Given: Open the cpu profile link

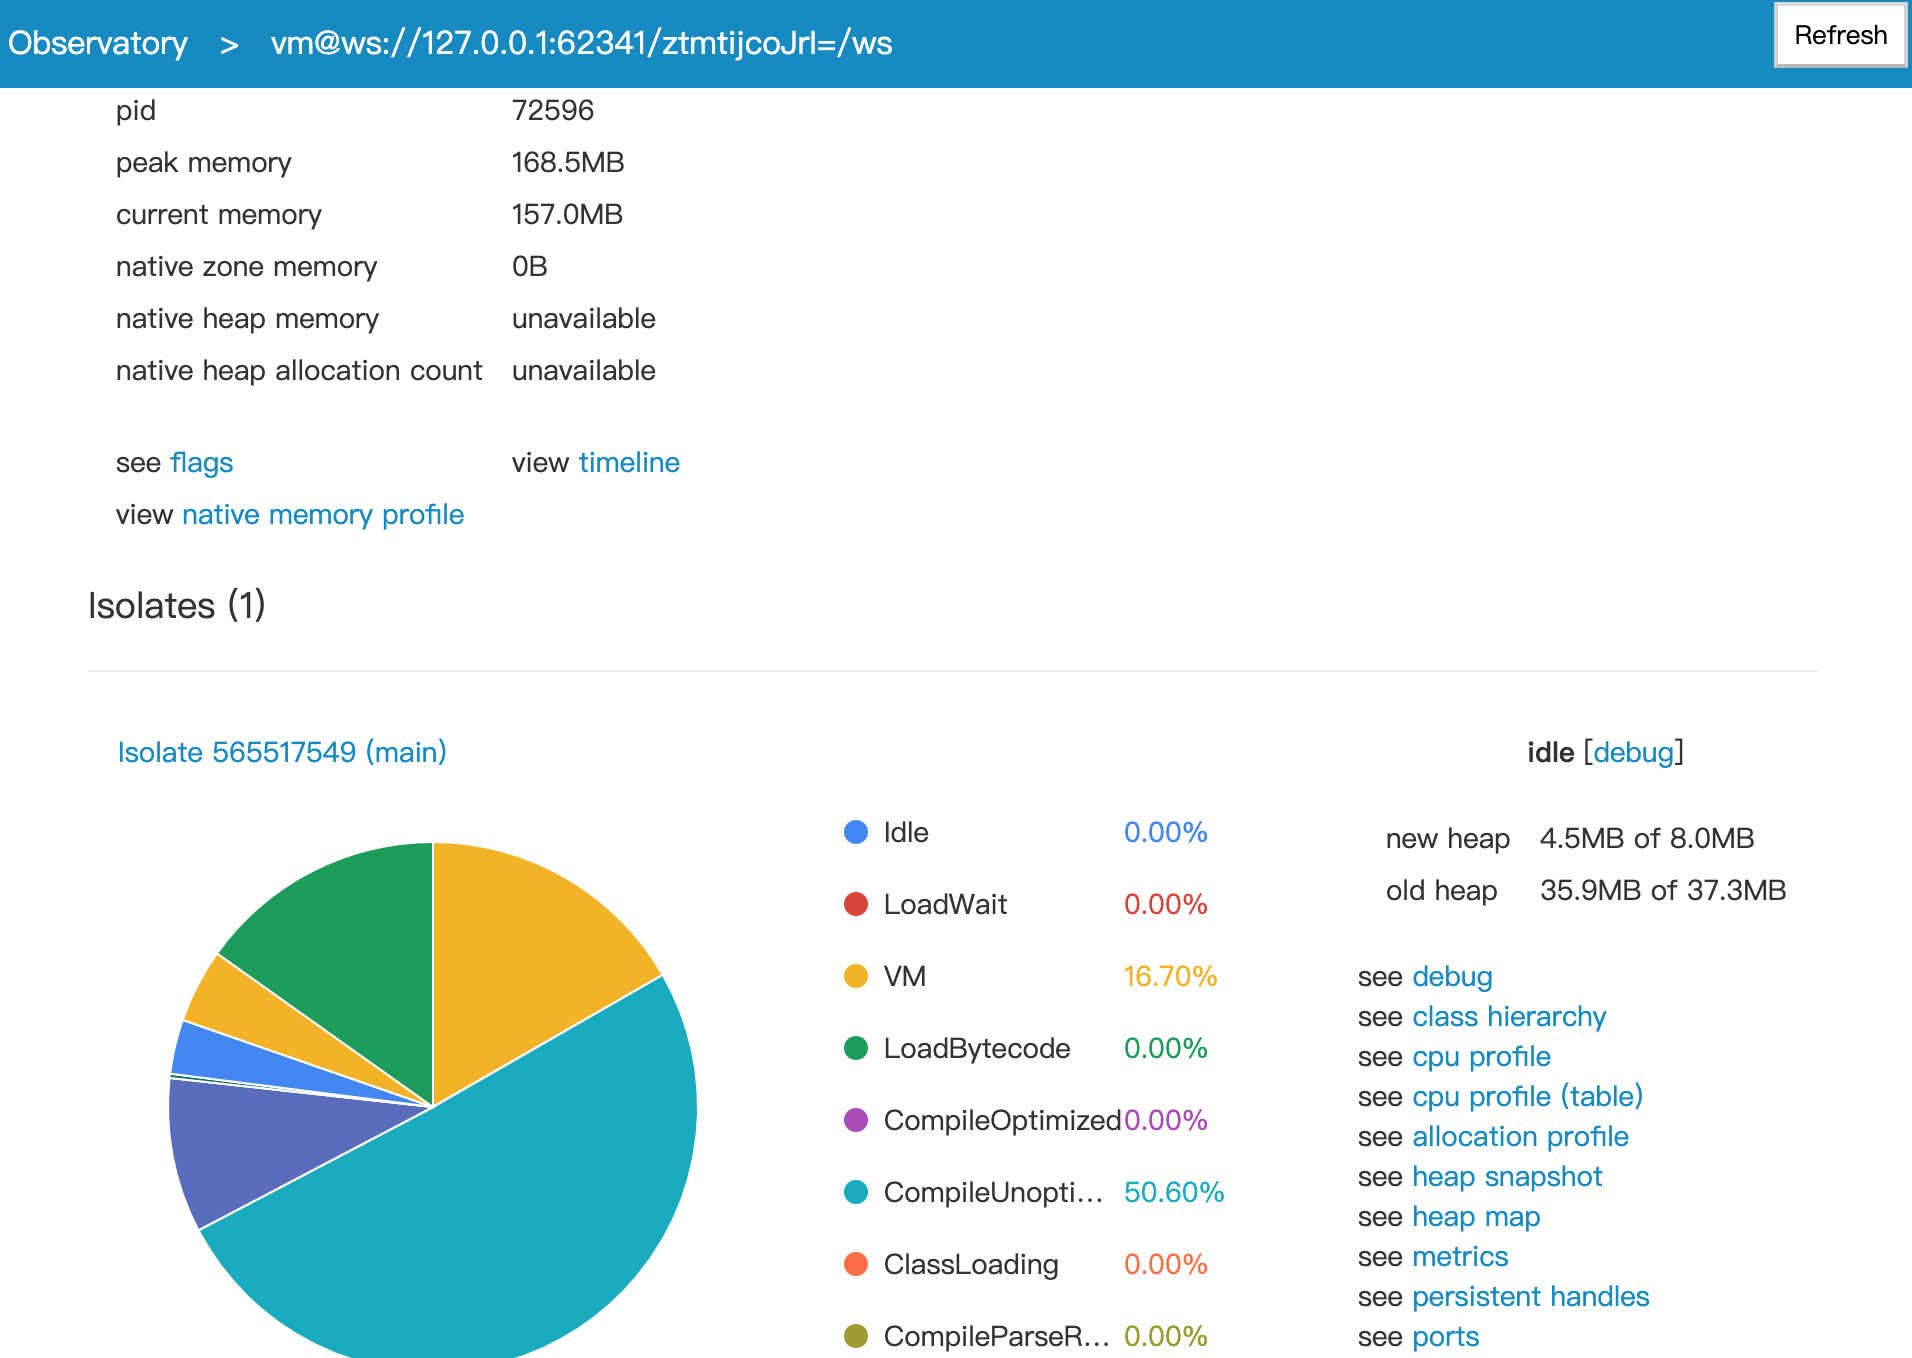Looking at the screenshot, I should click(x=1481, y=1056).
